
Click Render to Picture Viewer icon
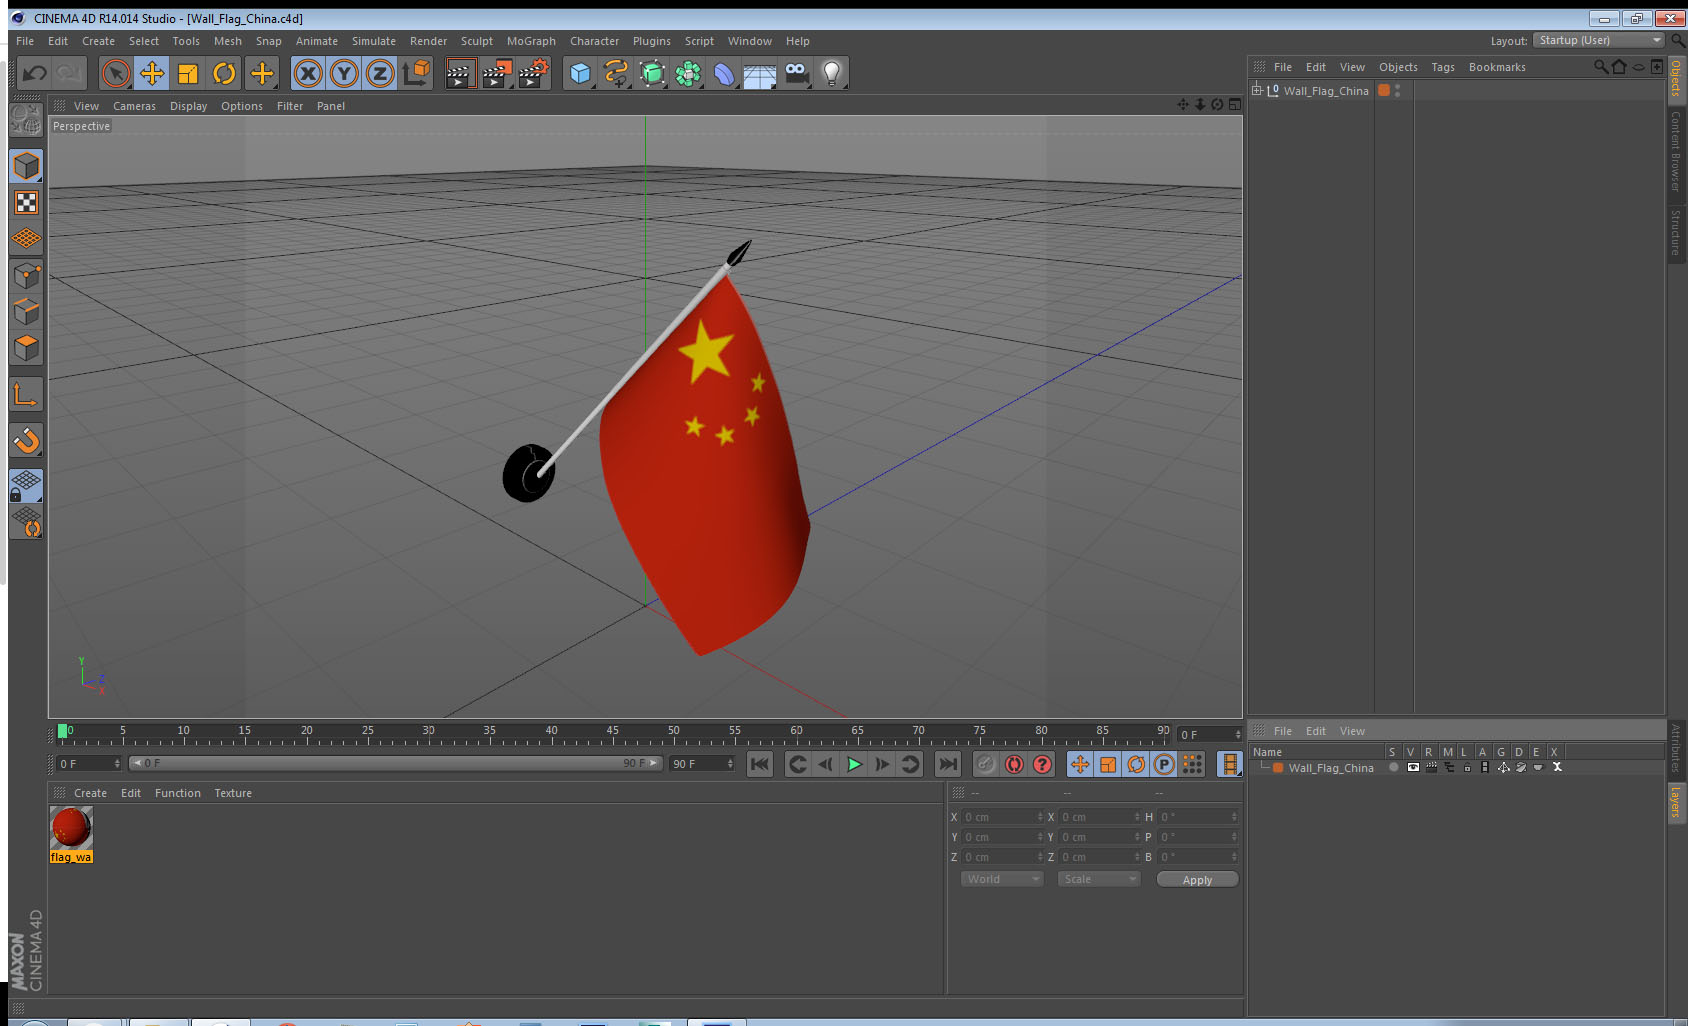pos(496,73)
